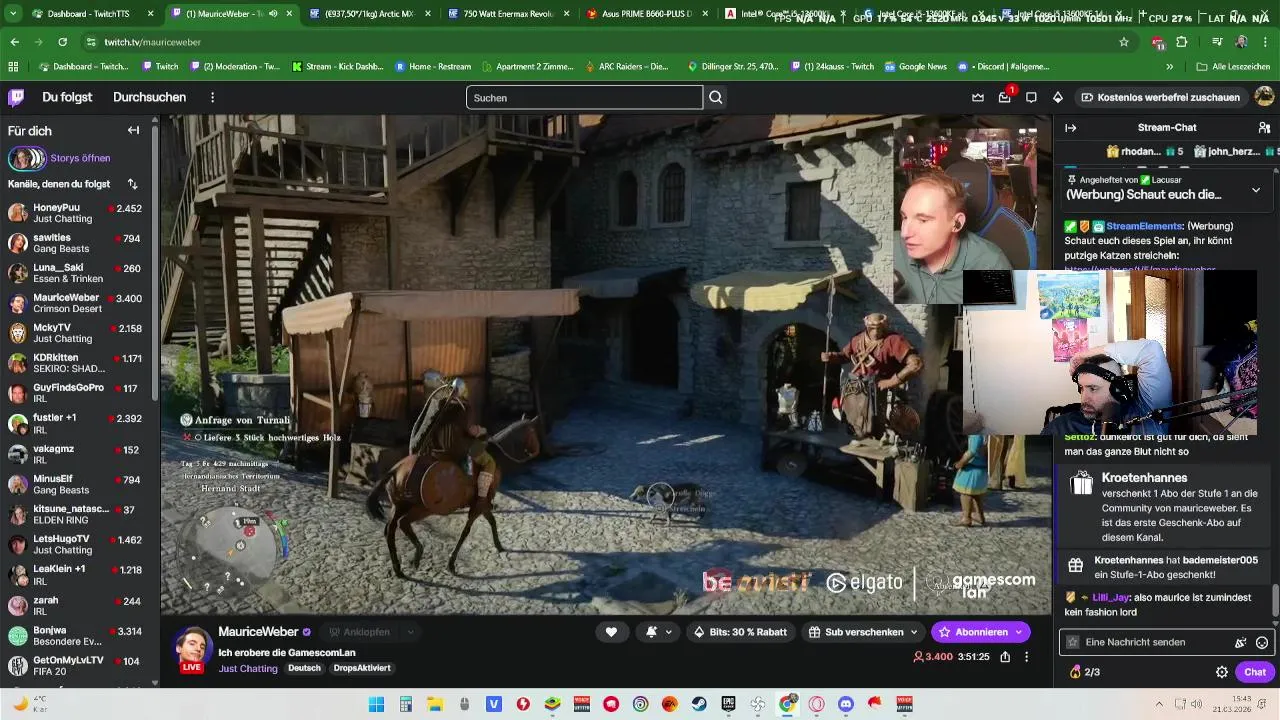
Task: Collapse the Für dich sidebar
Action: point(133,130)
